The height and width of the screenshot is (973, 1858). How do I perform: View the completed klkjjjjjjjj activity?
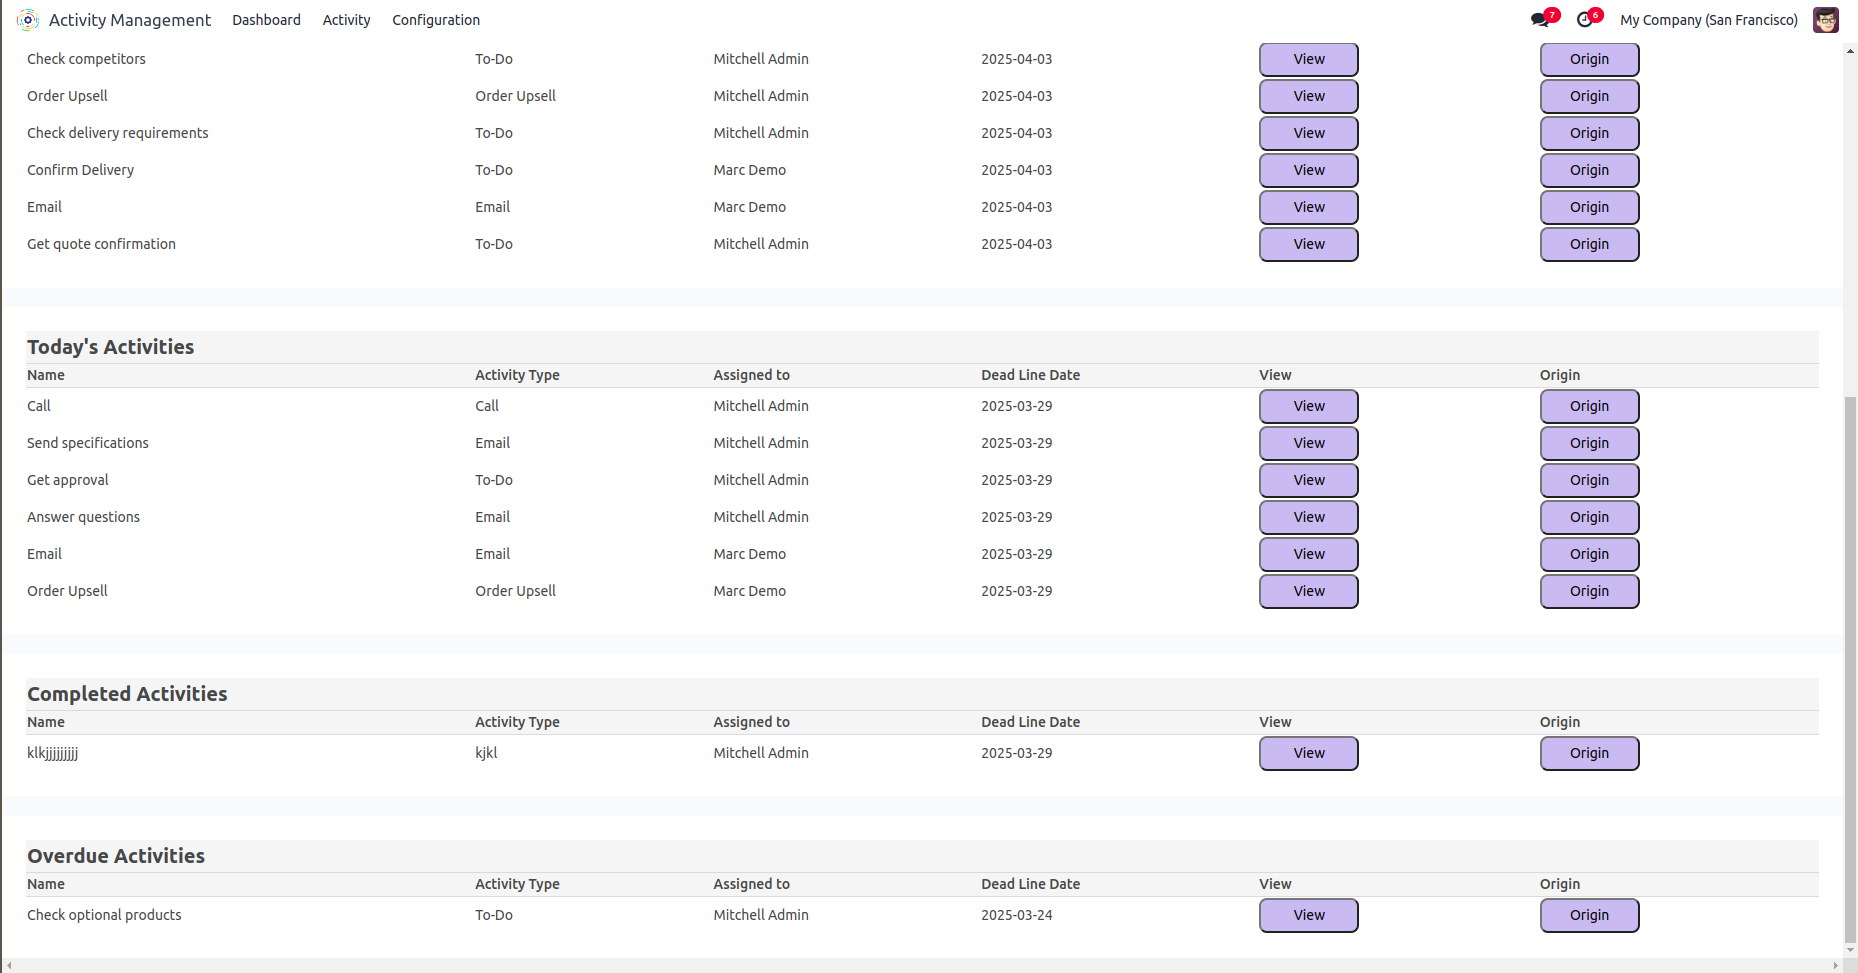1308,753
